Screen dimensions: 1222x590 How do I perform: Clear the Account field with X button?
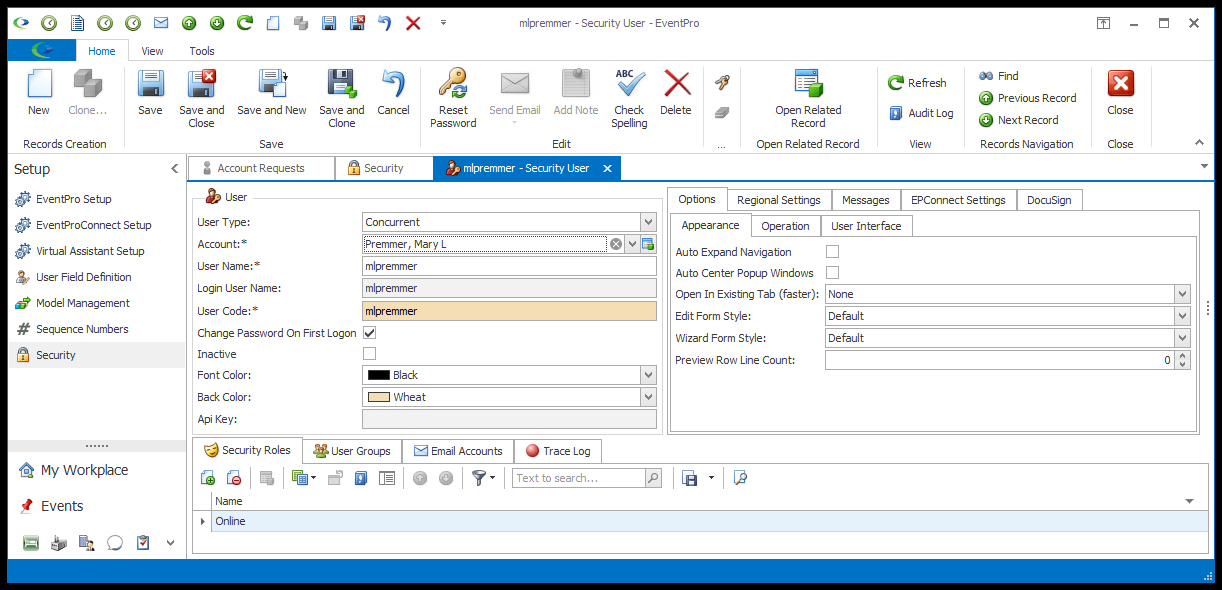pos(616,244)
